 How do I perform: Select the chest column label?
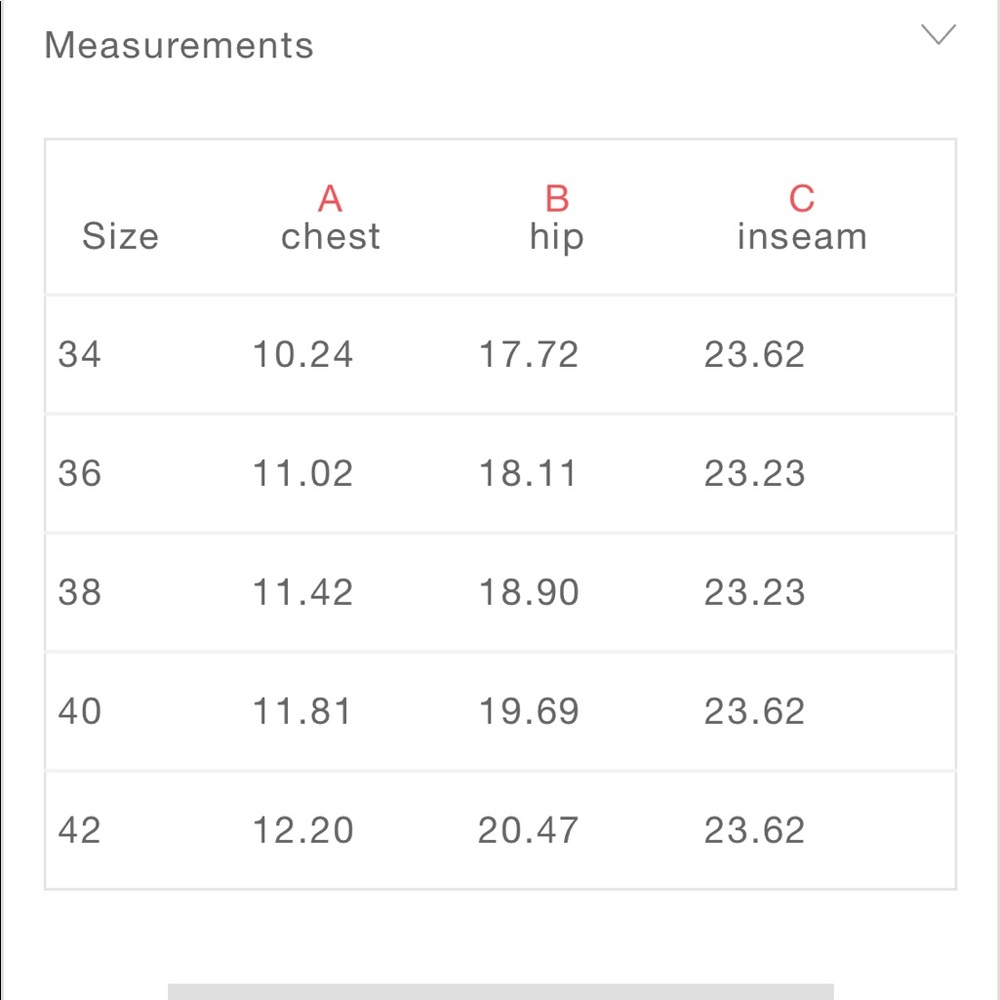330,237
